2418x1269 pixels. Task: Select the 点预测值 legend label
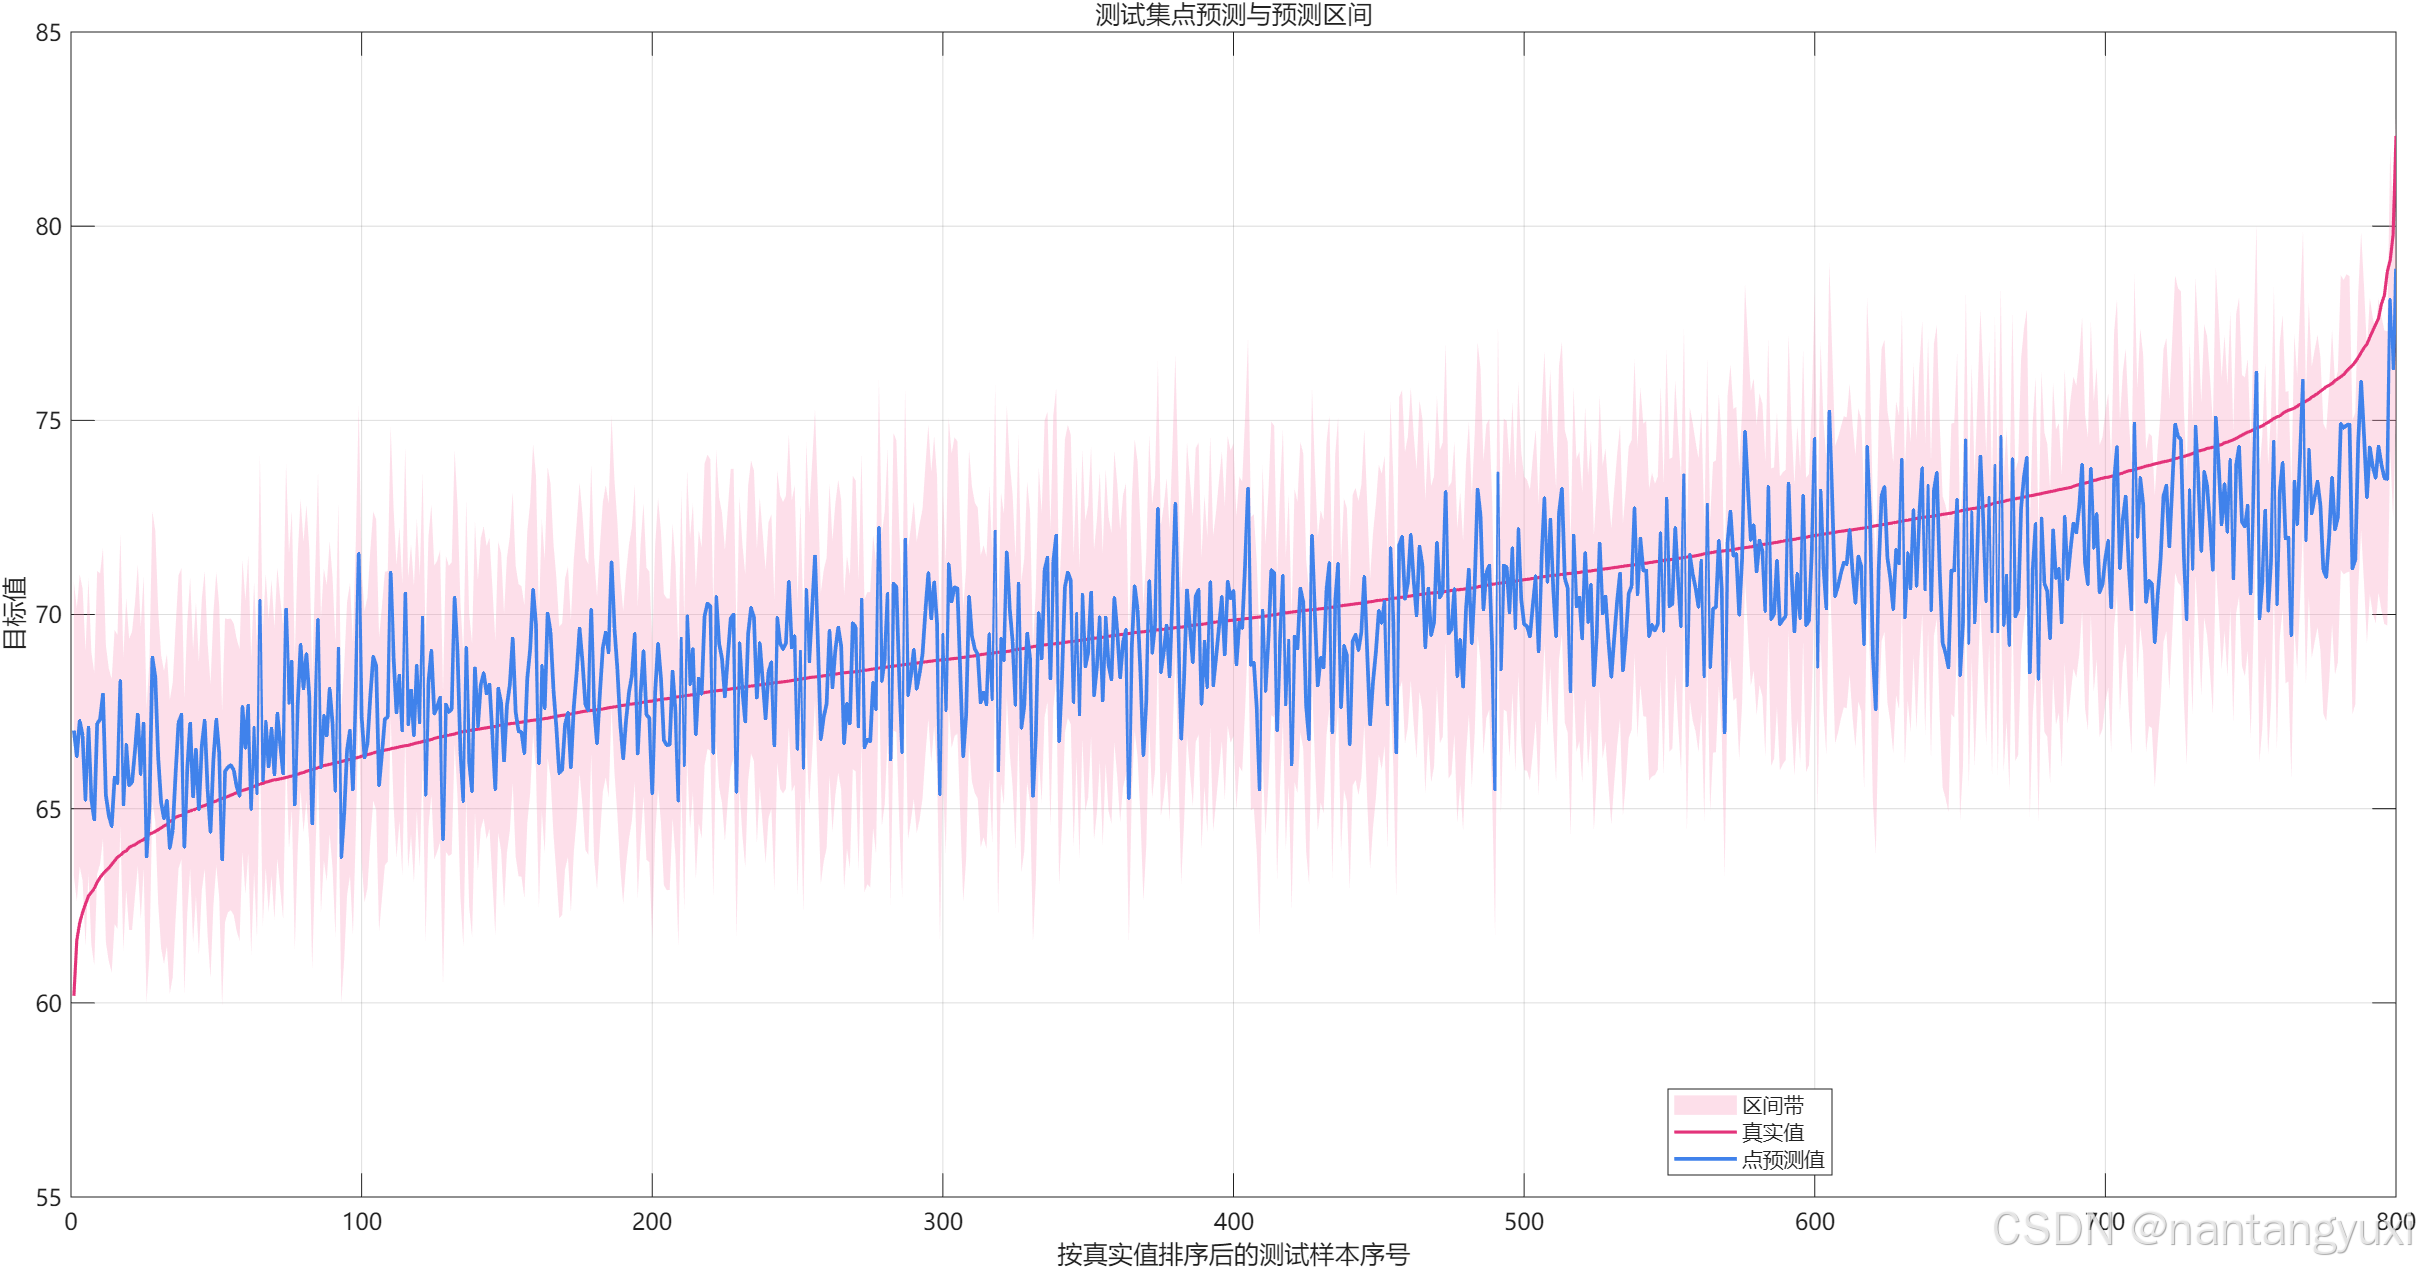pyautogui.click(x=1782, y=1159)
